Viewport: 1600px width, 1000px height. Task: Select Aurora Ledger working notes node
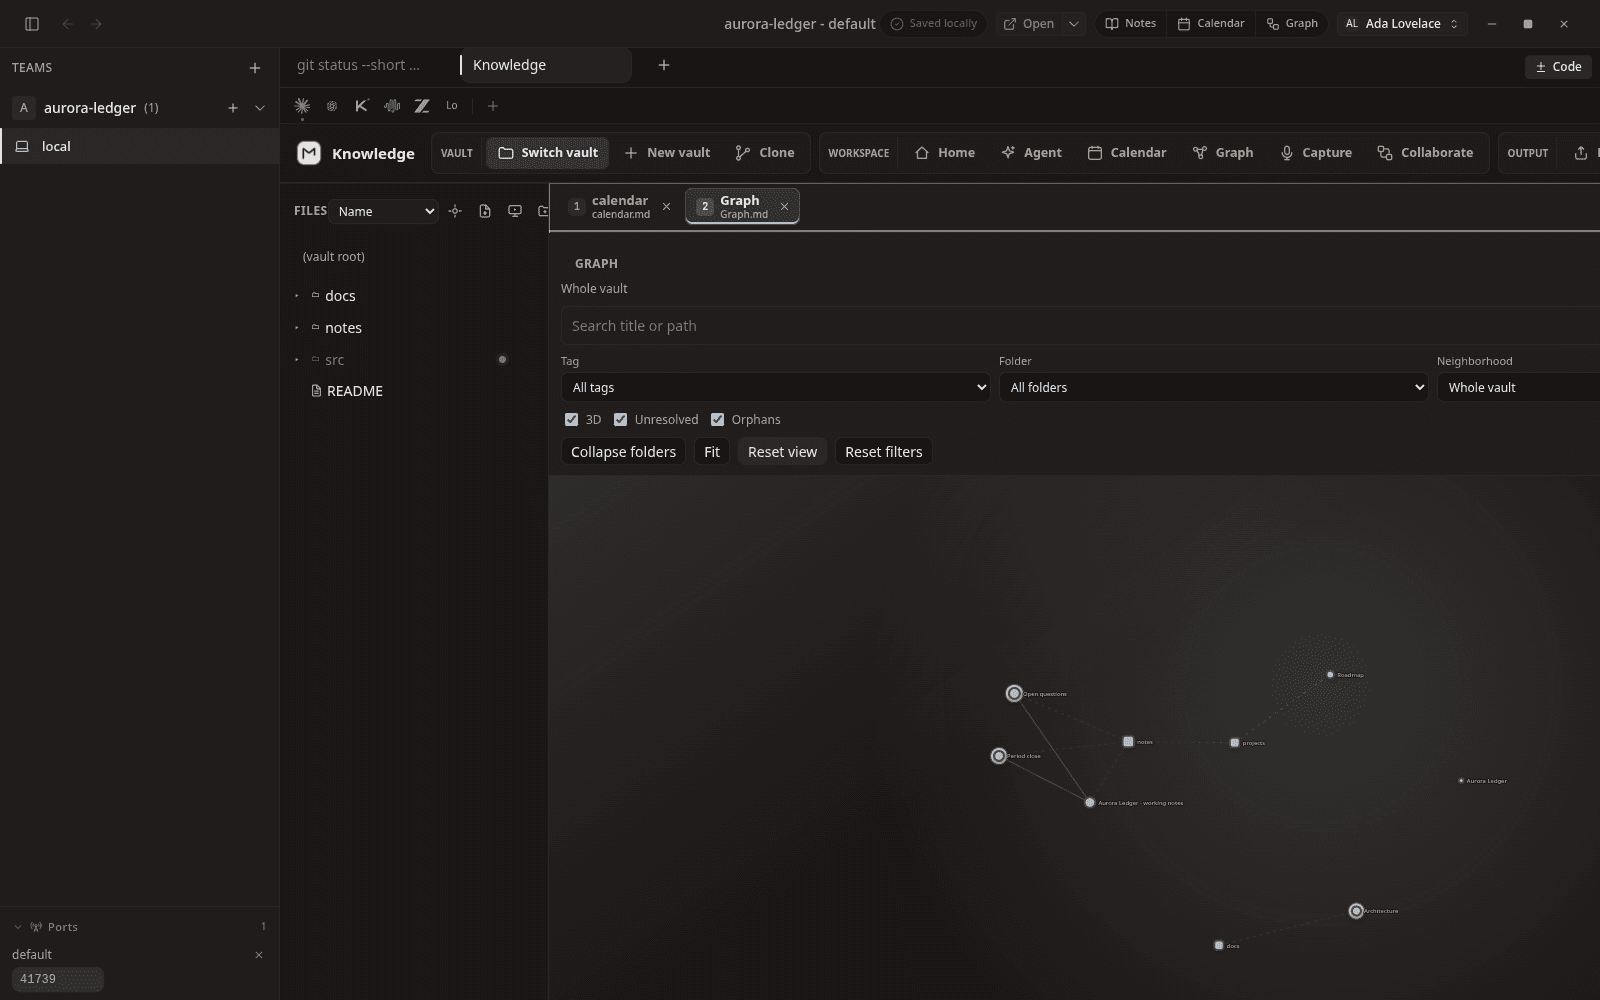1090,802
